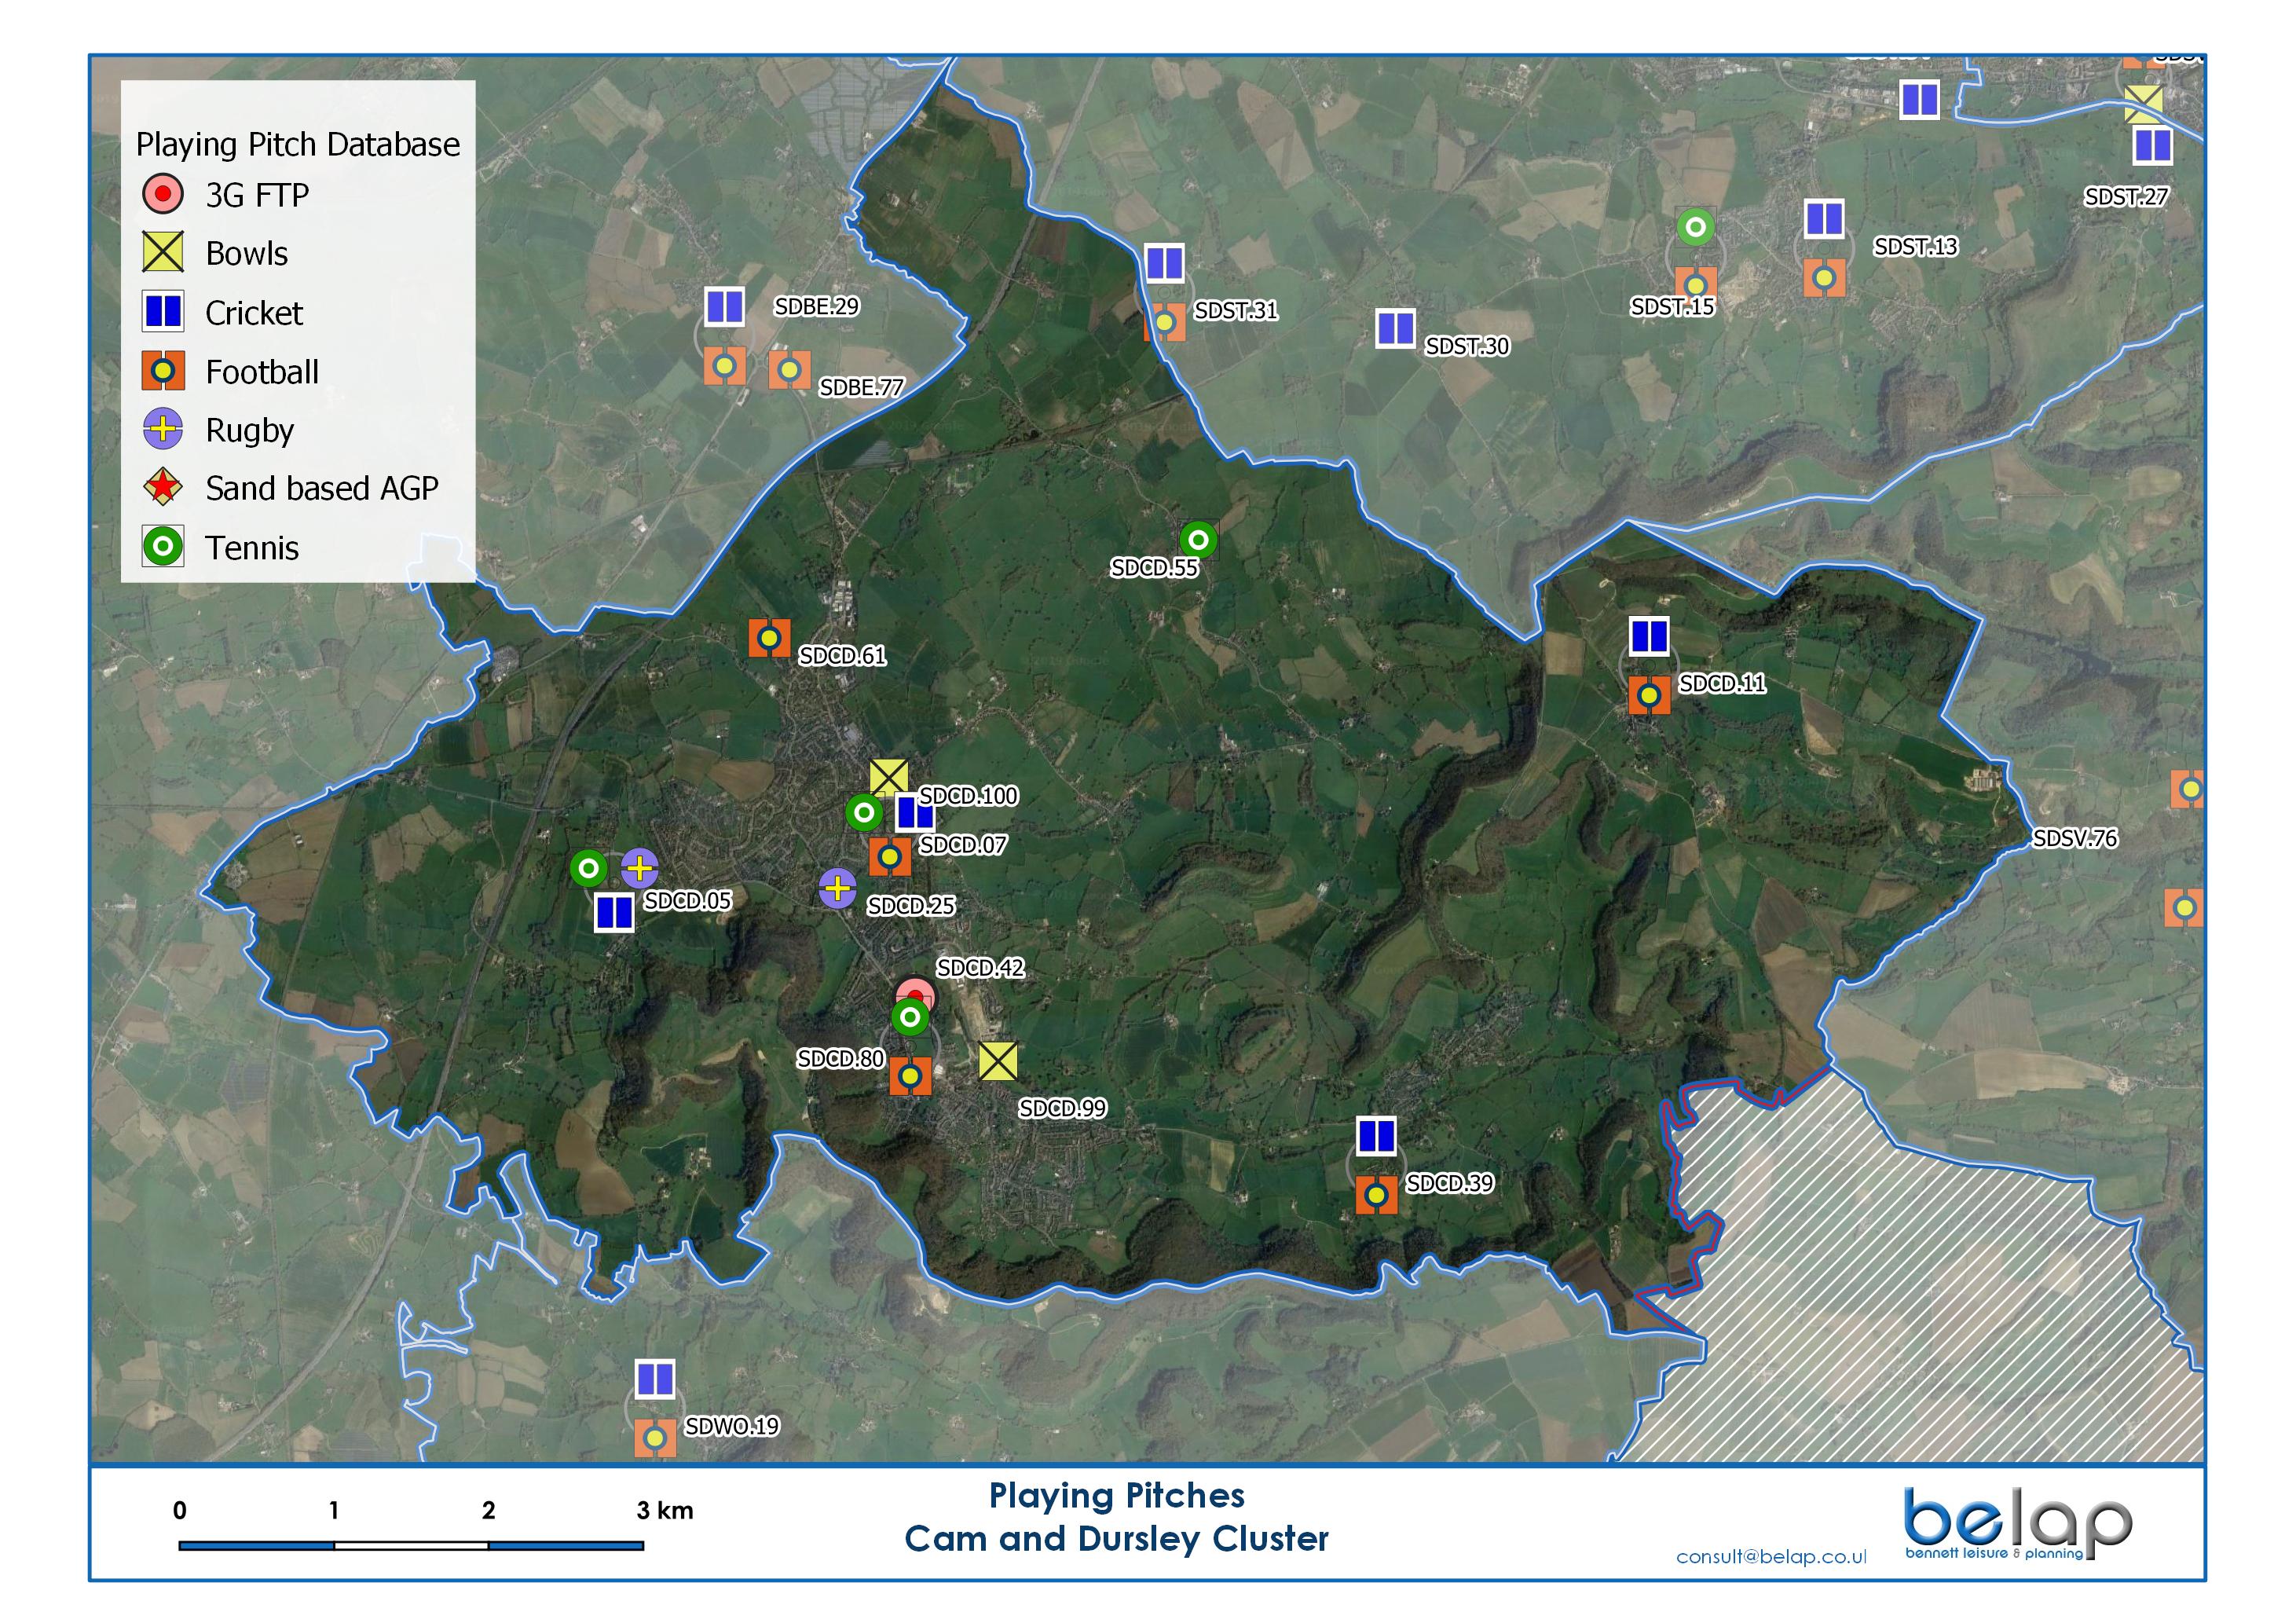Screen dimensions: 2296x1623
Task: Click the football marker at SDCD.61
Action: click(769, 638)
